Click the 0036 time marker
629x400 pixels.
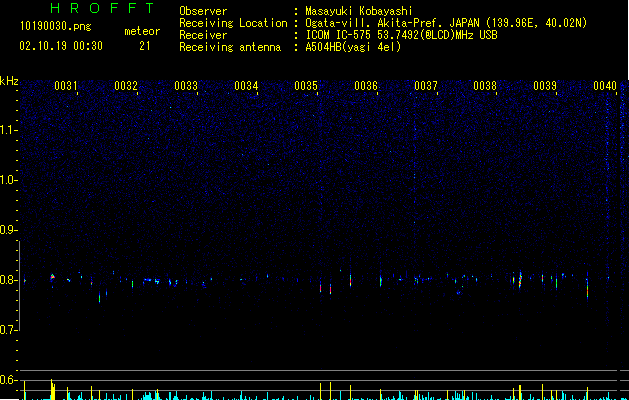click(x=366, y=86)
